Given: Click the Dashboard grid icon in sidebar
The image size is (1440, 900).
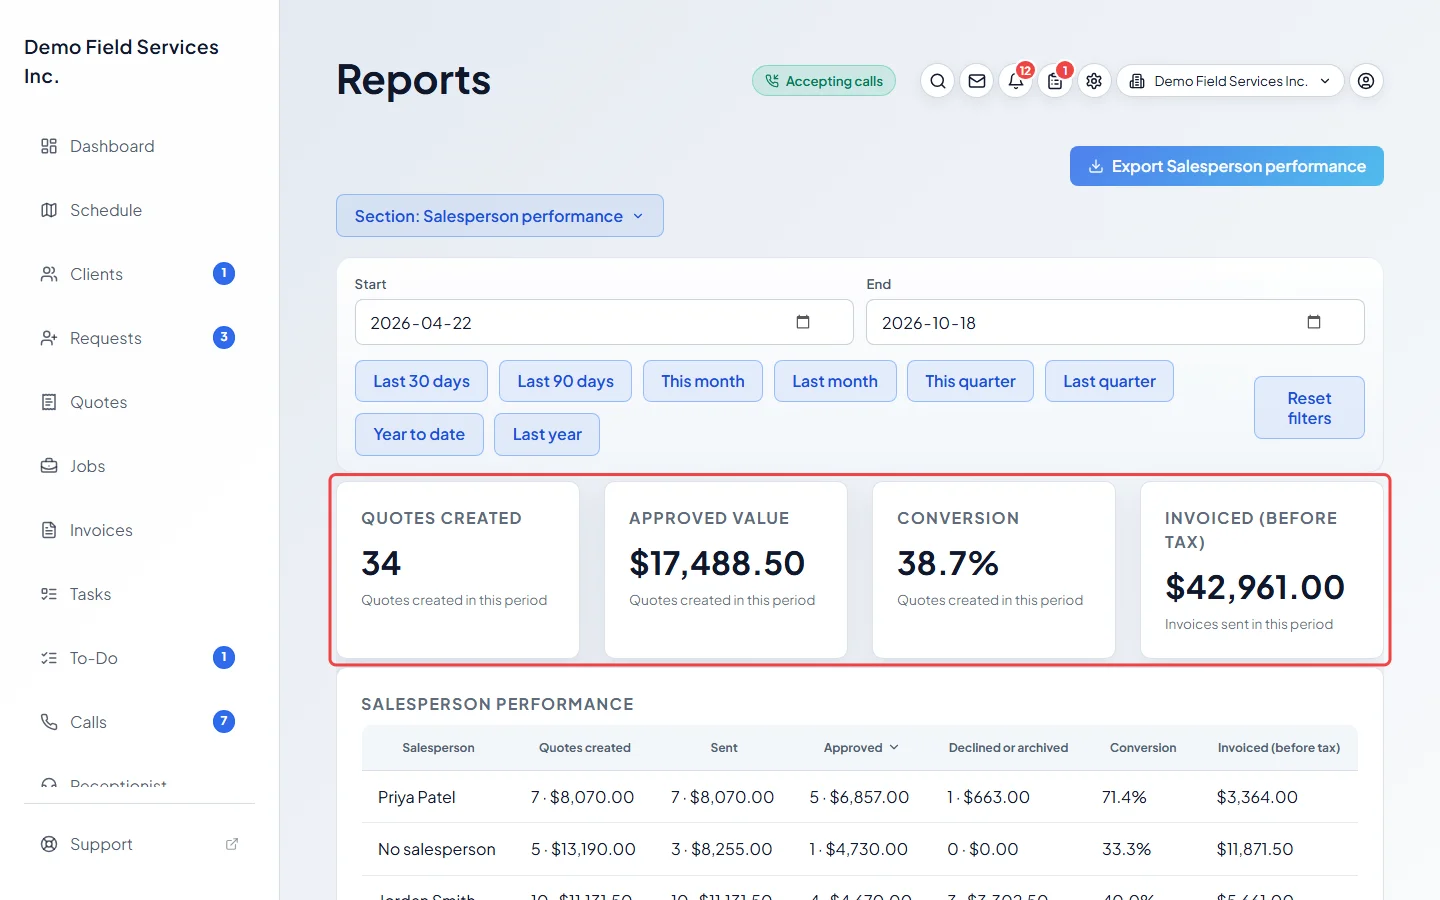Looking at the screenshot, I should coord(49,146).
